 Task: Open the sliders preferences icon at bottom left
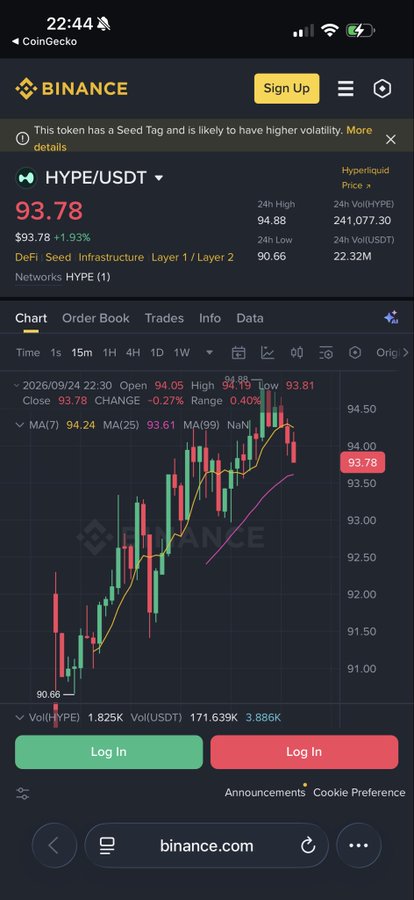tap(22, 793)
